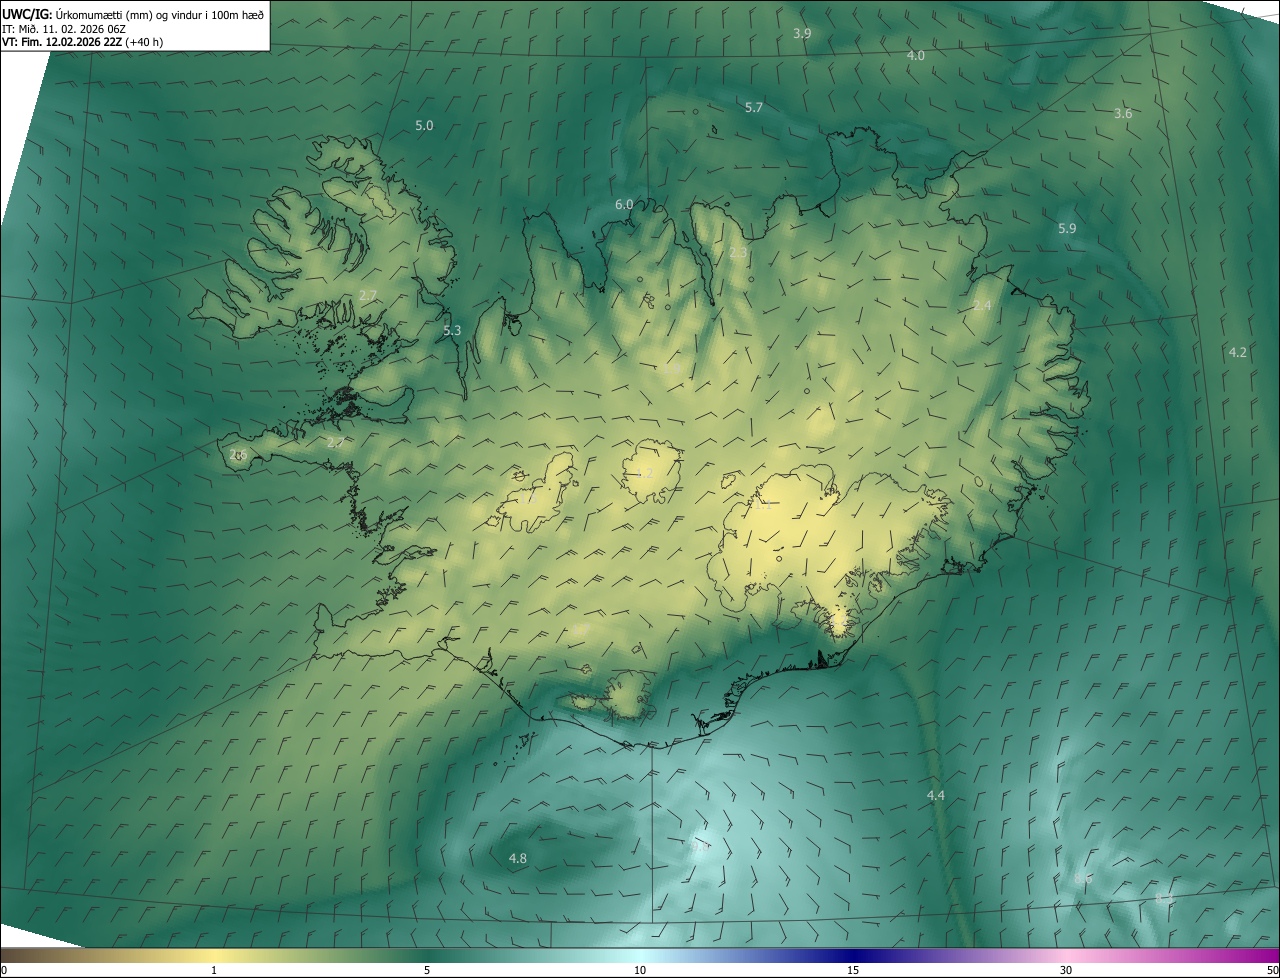This screenshot has width=1280, height=978.
Task: Click the 50 tick label on the color scale
Action: tap(1272, 971)
